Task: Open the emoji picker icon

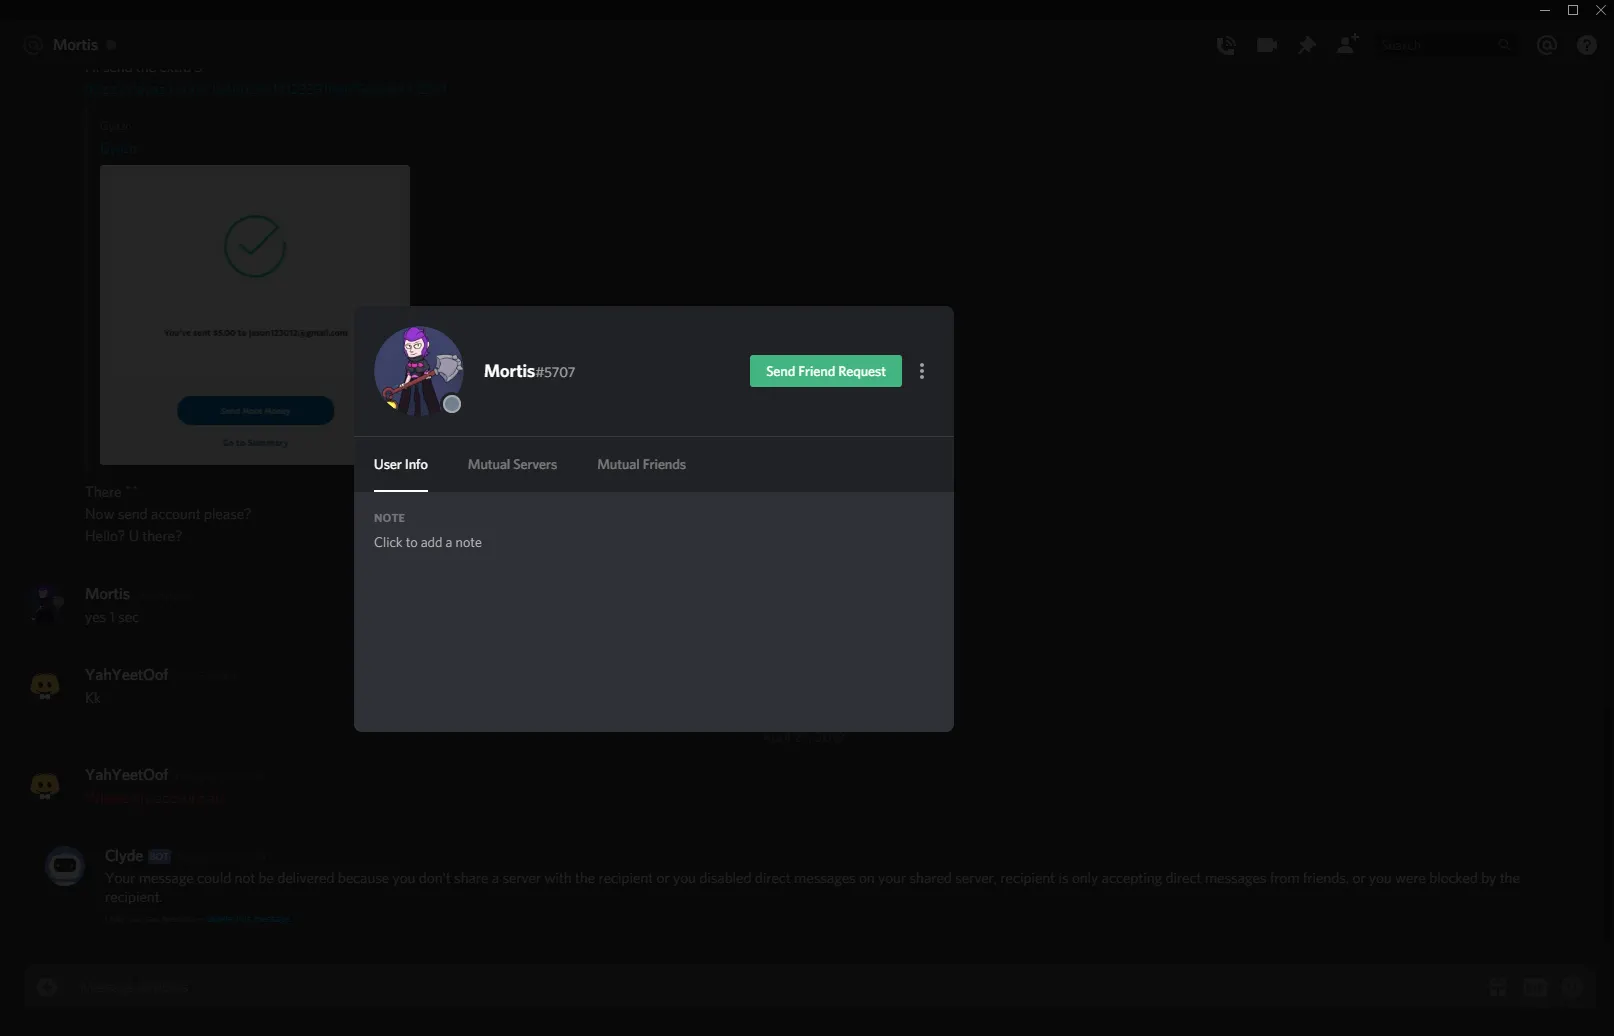Action: click(x=1573, y=987)
